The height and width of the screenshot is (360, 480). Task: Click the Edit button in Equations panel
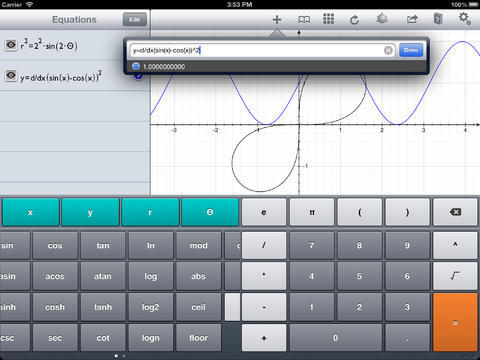(134, 20)
